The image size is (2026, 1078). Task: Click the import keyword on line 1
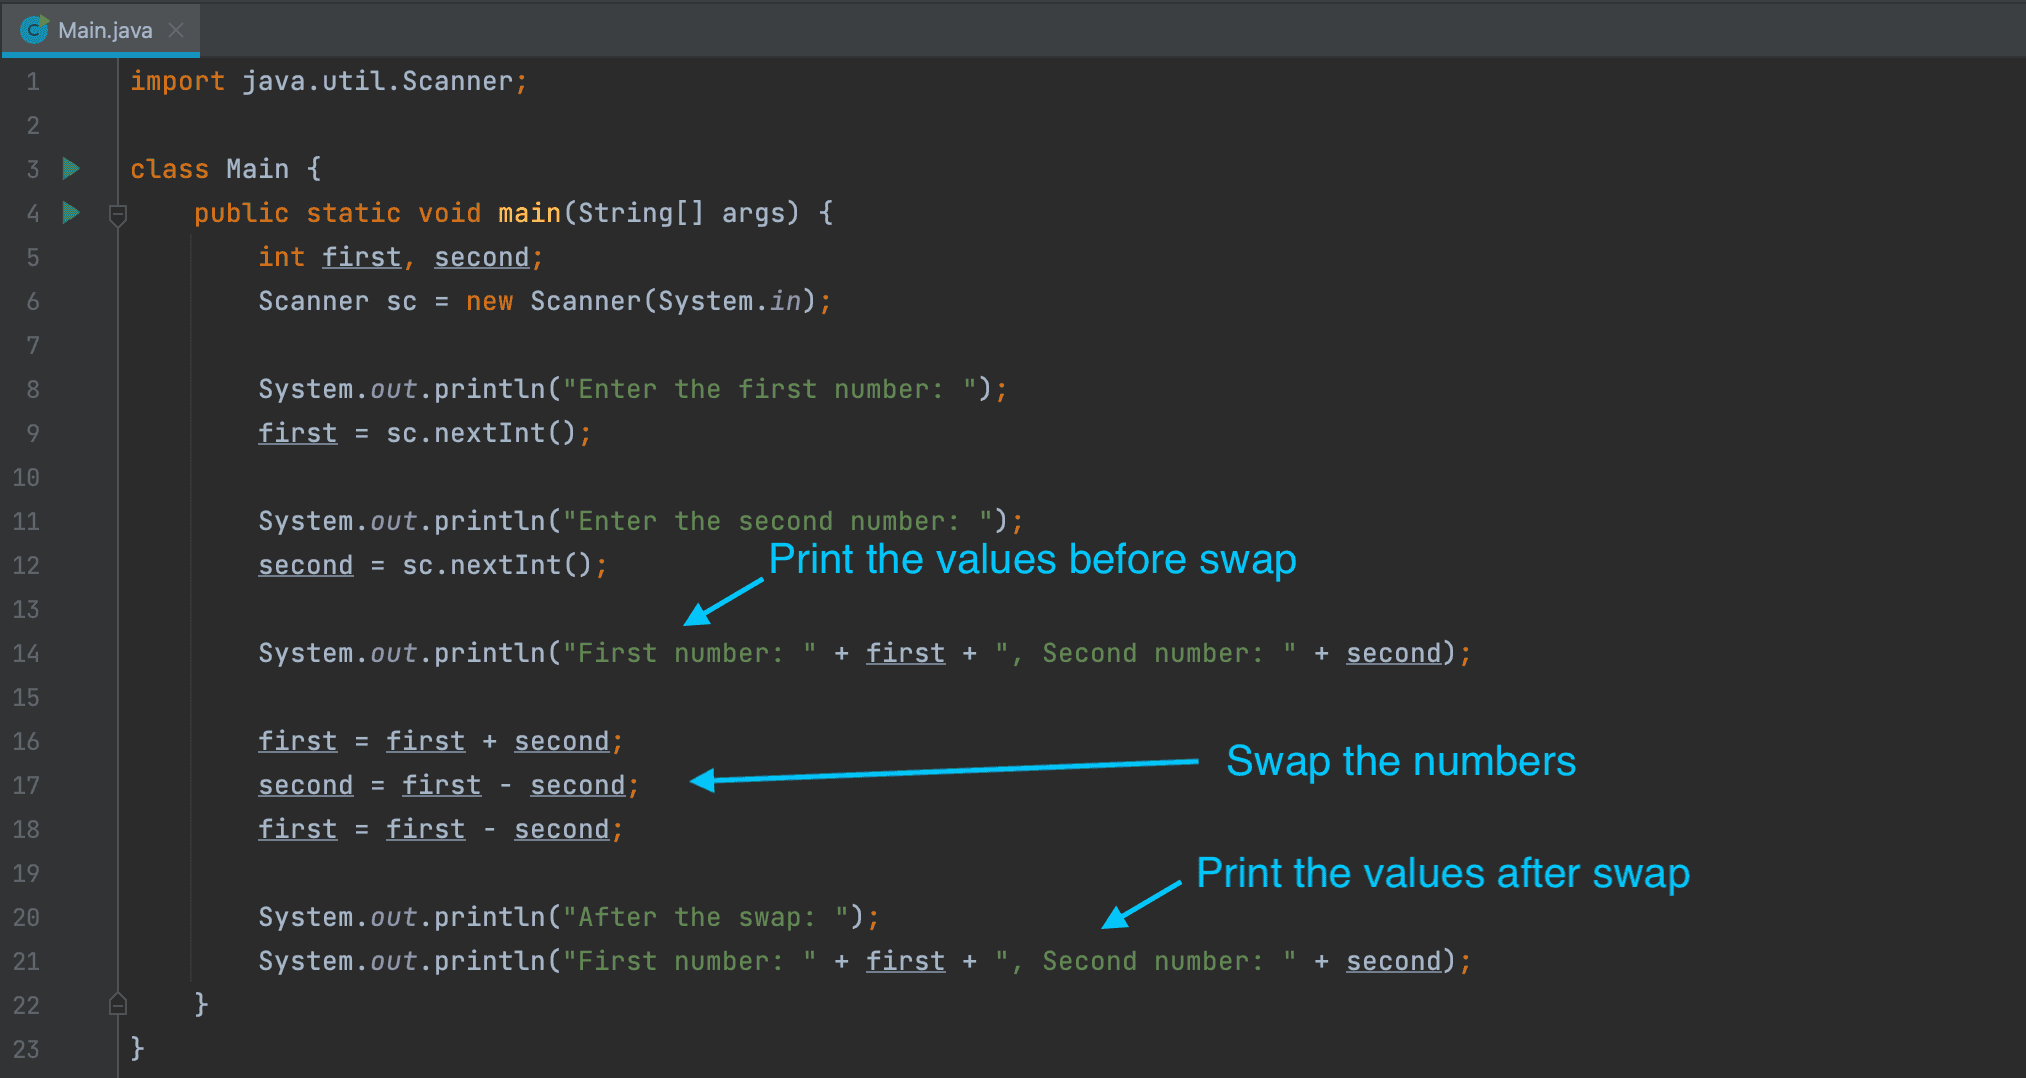[x=177, y=81]
